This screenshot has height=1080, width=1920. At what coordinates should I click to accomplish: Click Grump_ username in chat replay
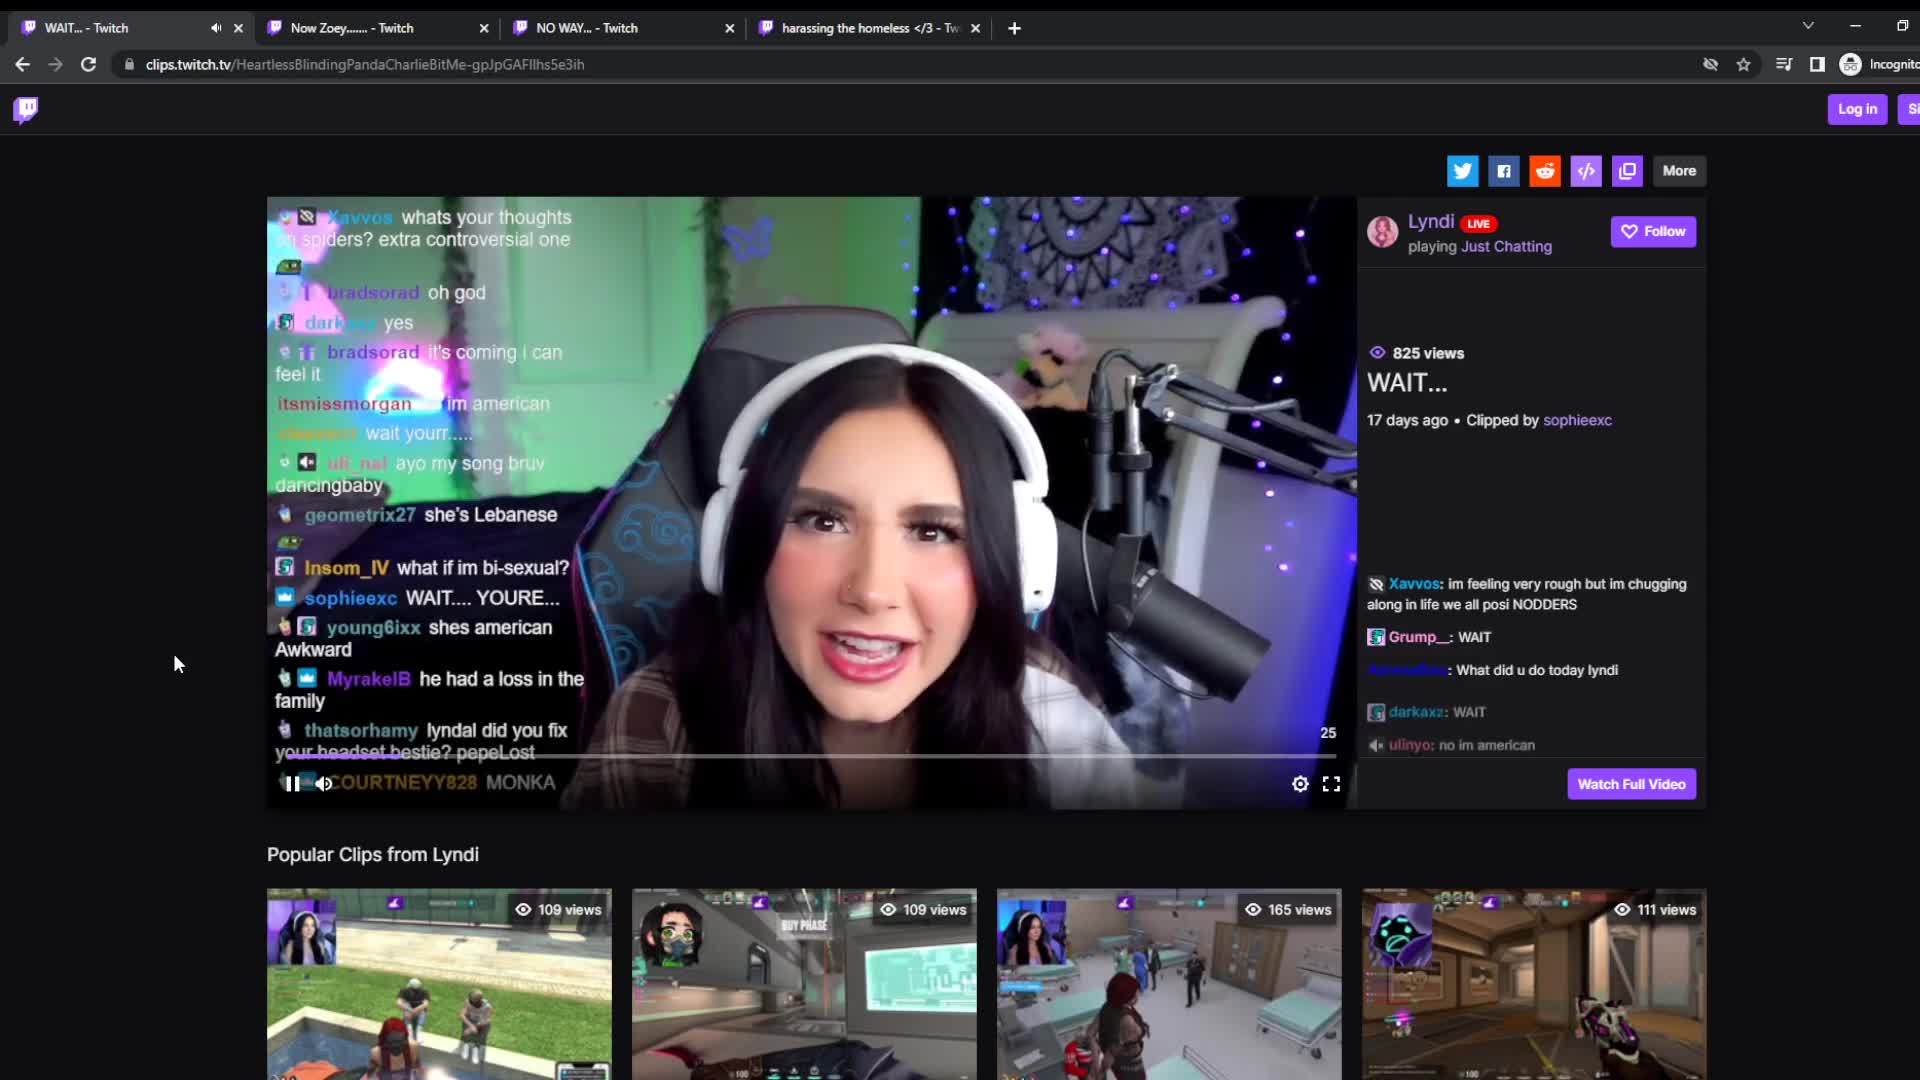[x=1419, y=637]
